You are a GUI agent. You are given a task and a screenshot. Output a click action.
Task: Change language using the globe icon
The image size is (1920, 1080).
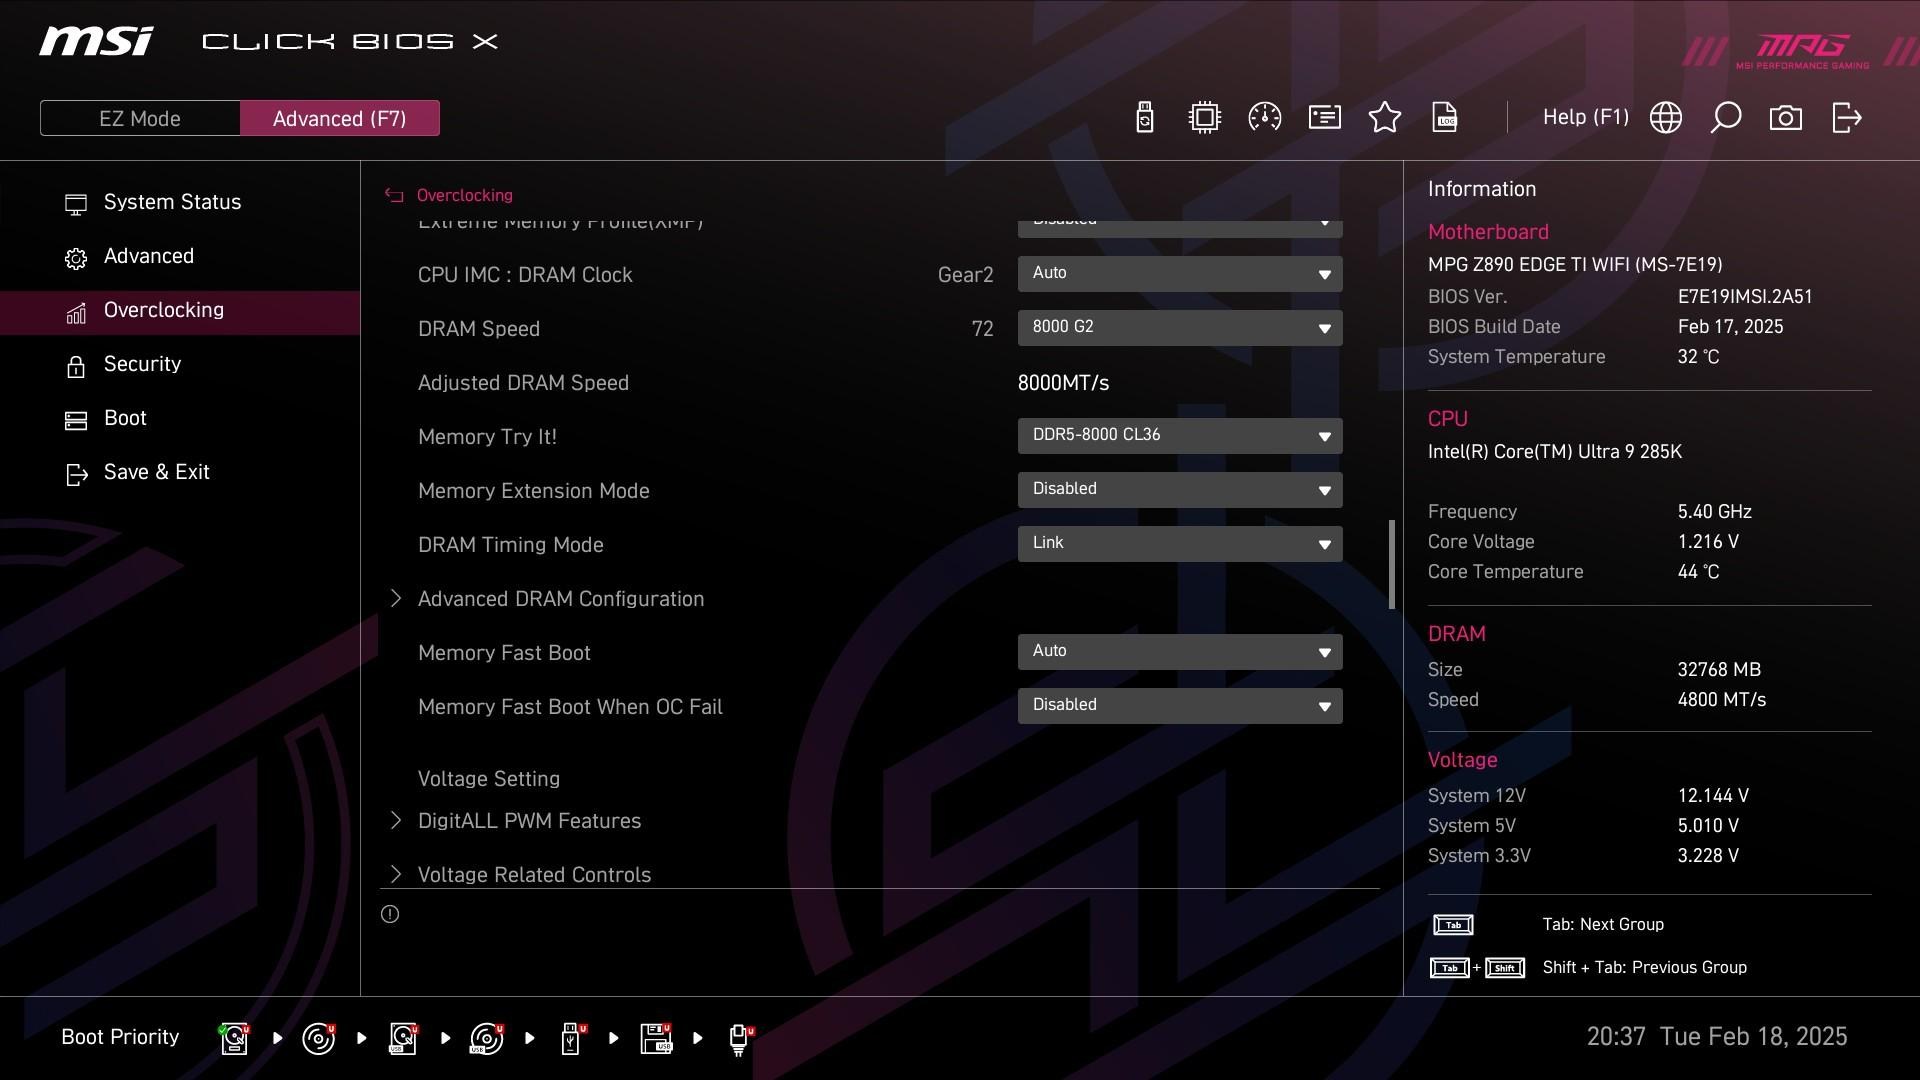coord(1666,118)
